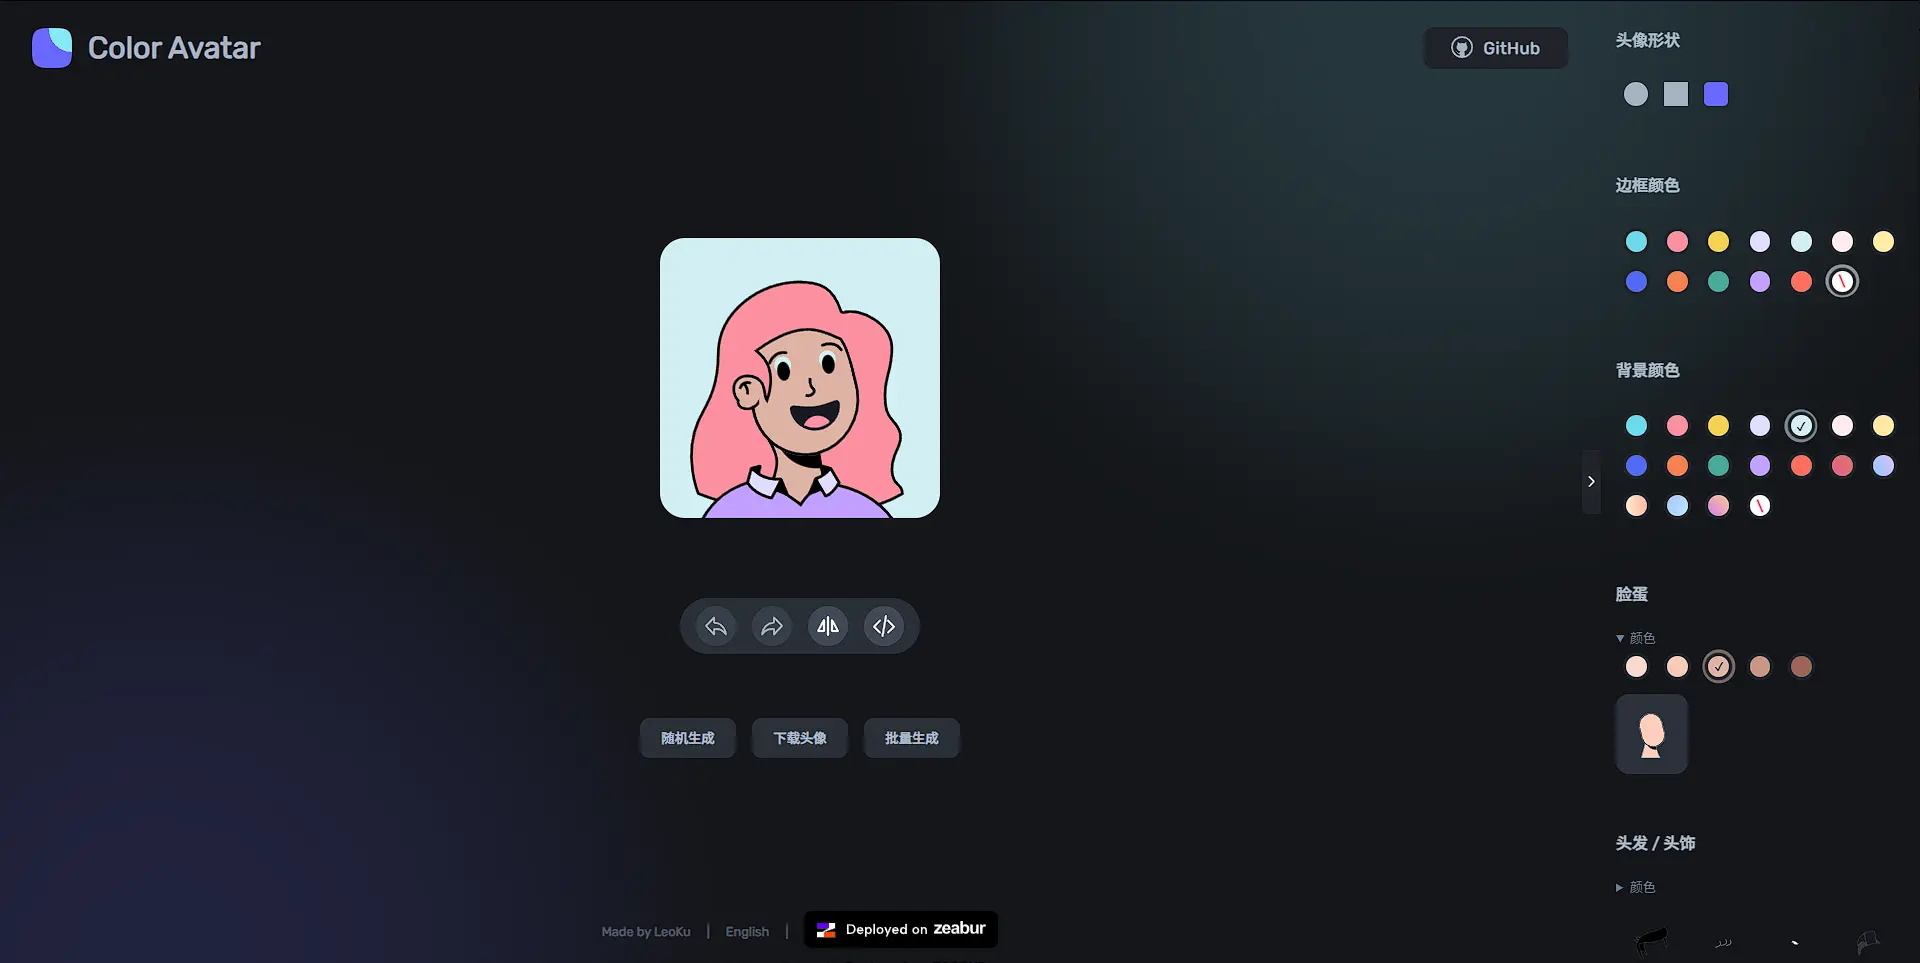The width and height of the screenshot is (1920, 963).
Task: Click the Color Avatar logo
Action: click(x=52, y=48)
